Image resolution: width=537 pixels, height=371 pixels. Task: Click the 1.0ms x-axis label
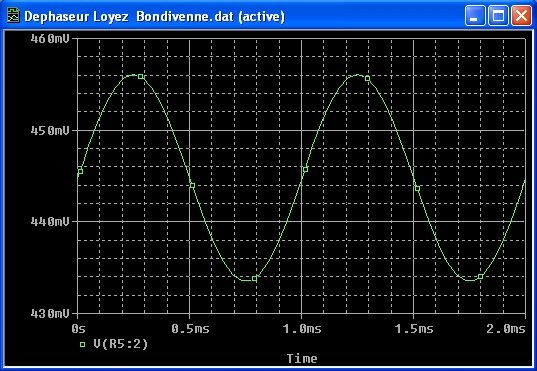[x=302, y=329]
